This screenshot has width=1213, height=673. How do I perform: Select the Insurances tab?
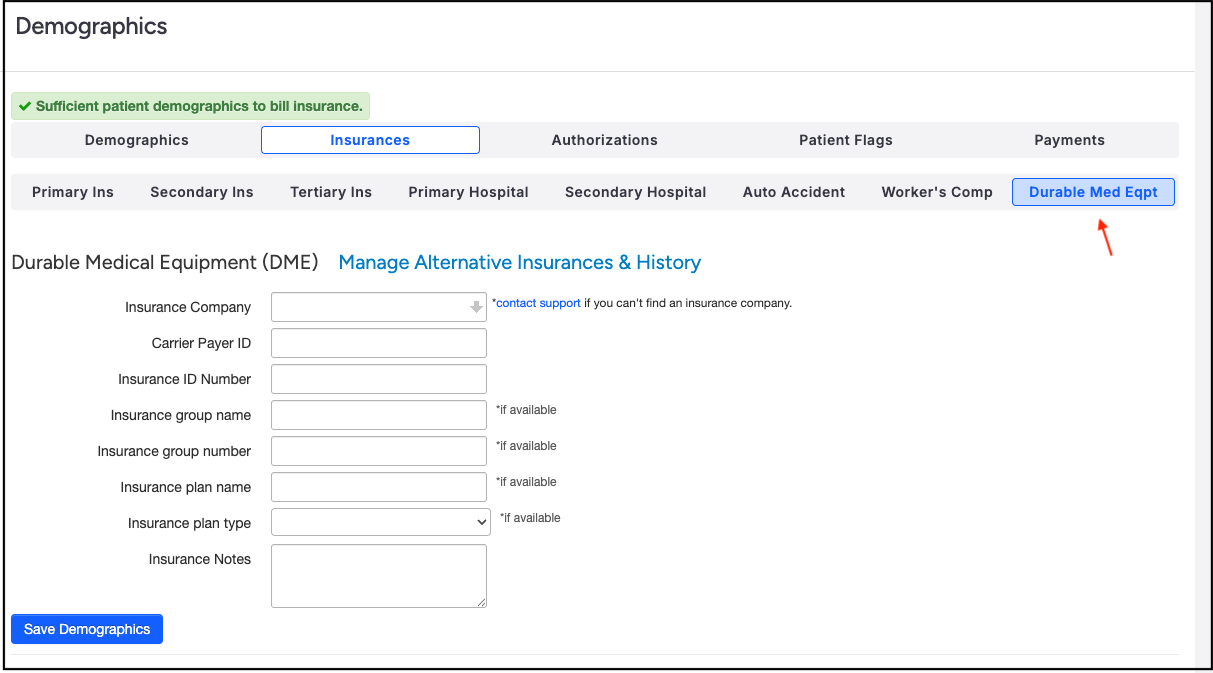coord(370,140)
